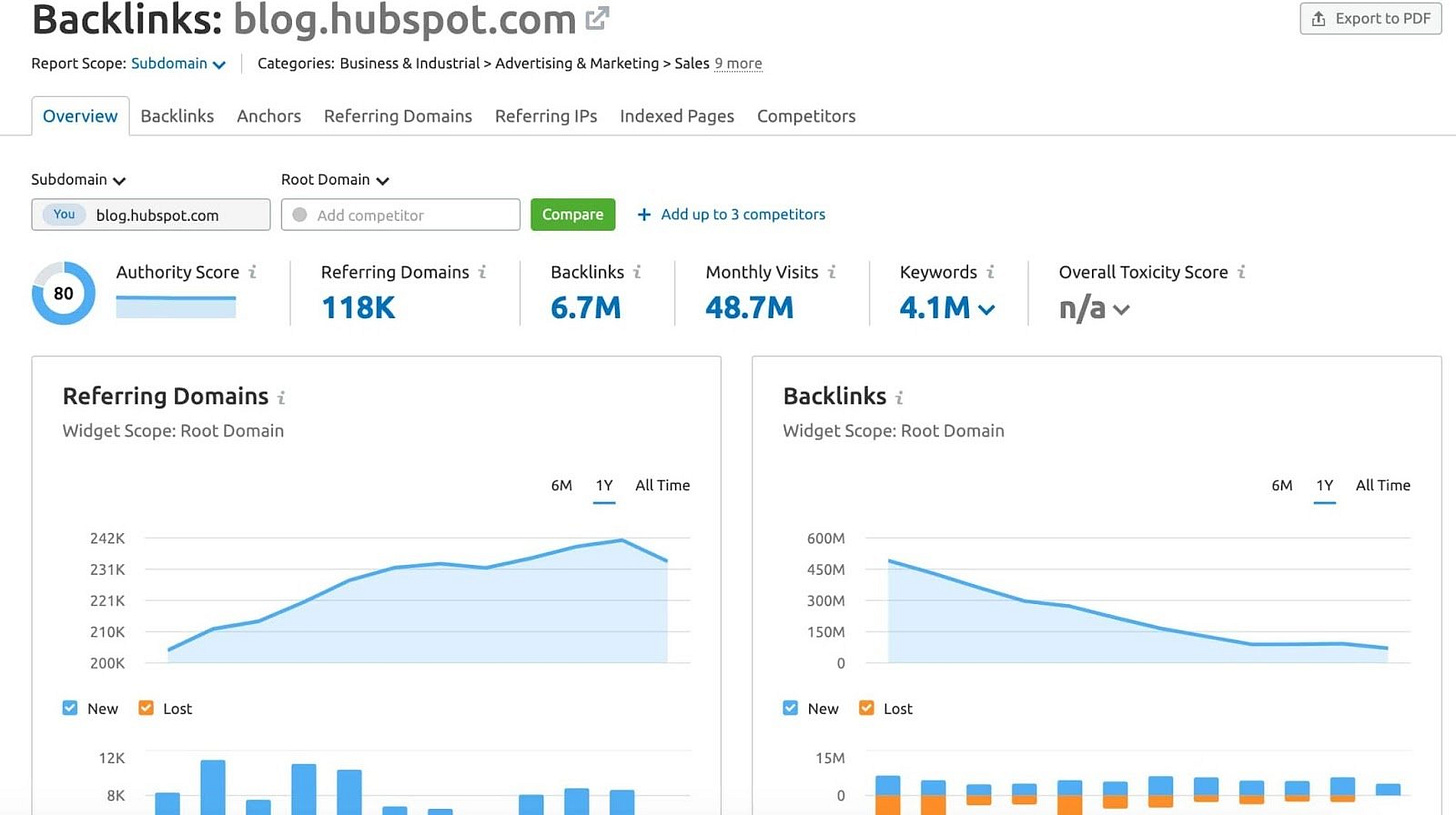Image resolution: width=1456 pixels, height=815 pixels.
Task: Click the info icon beside Overall Toxicity Score
Action: tap(1243, 272)
